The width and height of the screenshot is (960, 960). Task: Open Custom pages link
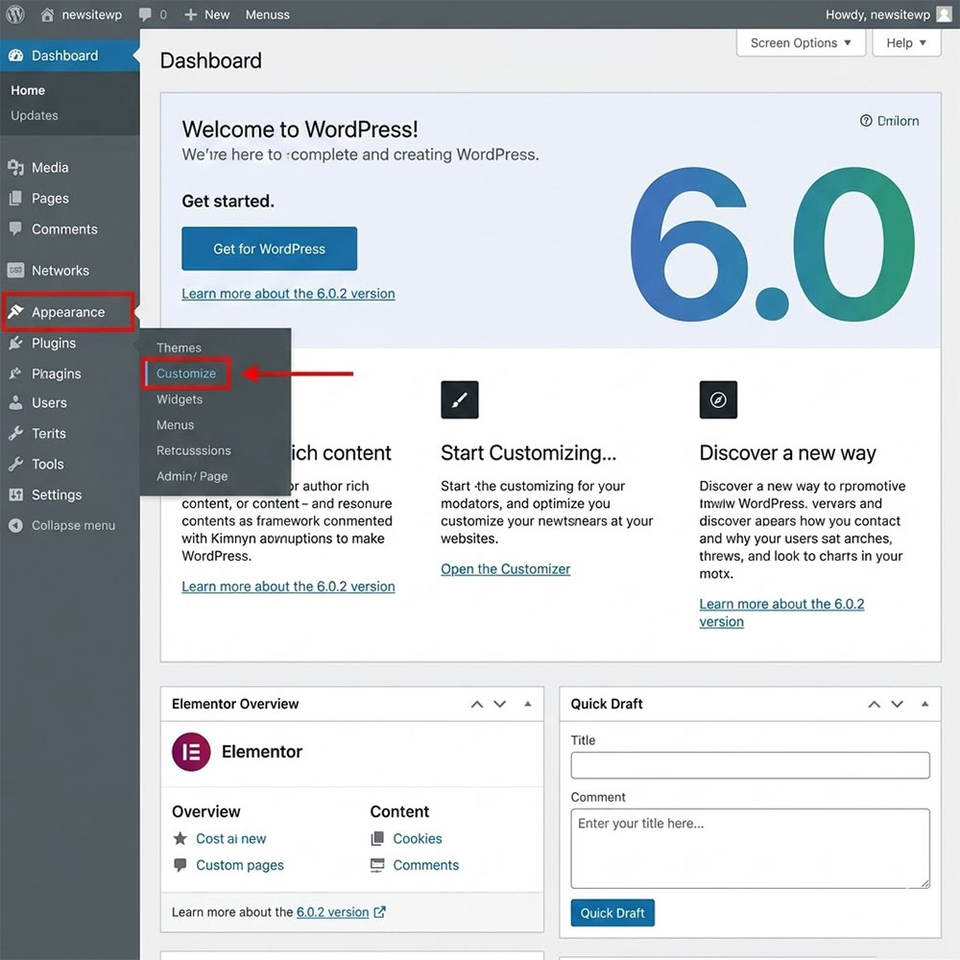pyautogui.click(x=240, y=865)
